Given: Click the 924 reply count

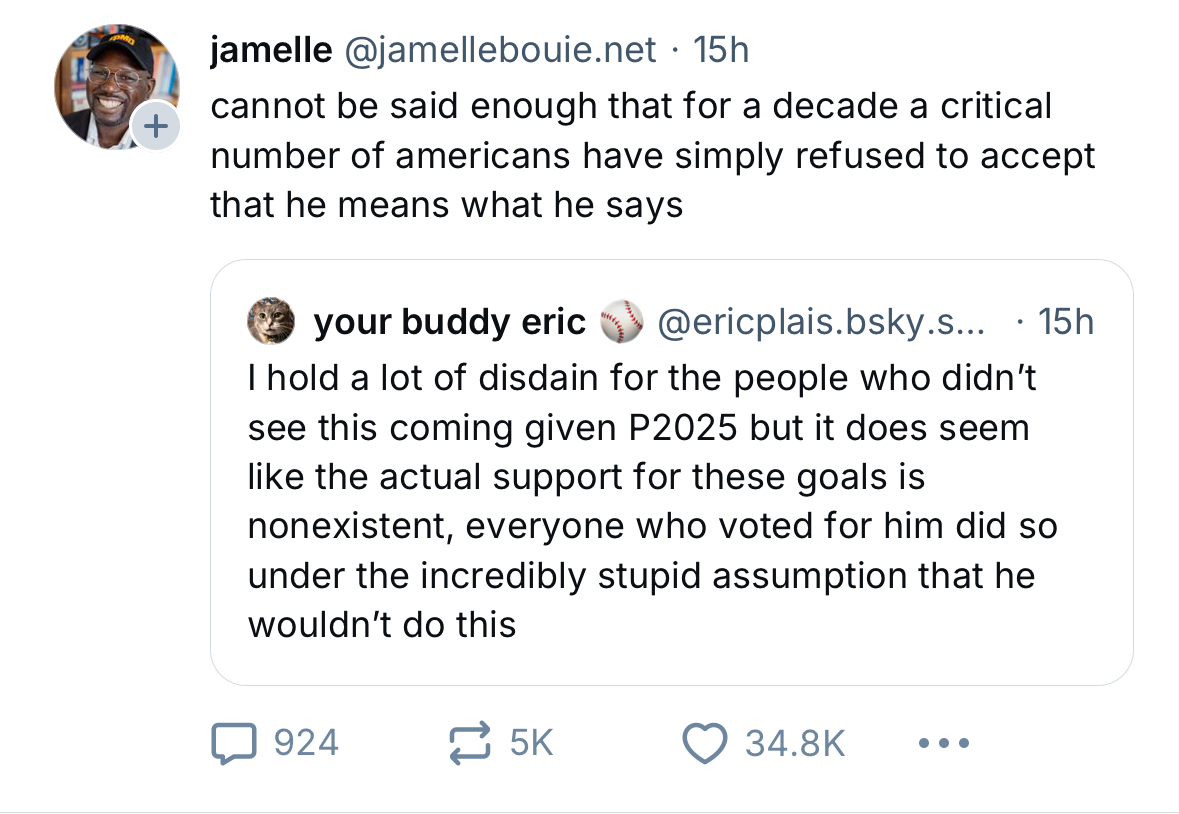Looking at the screenshot, I should 306,743.
